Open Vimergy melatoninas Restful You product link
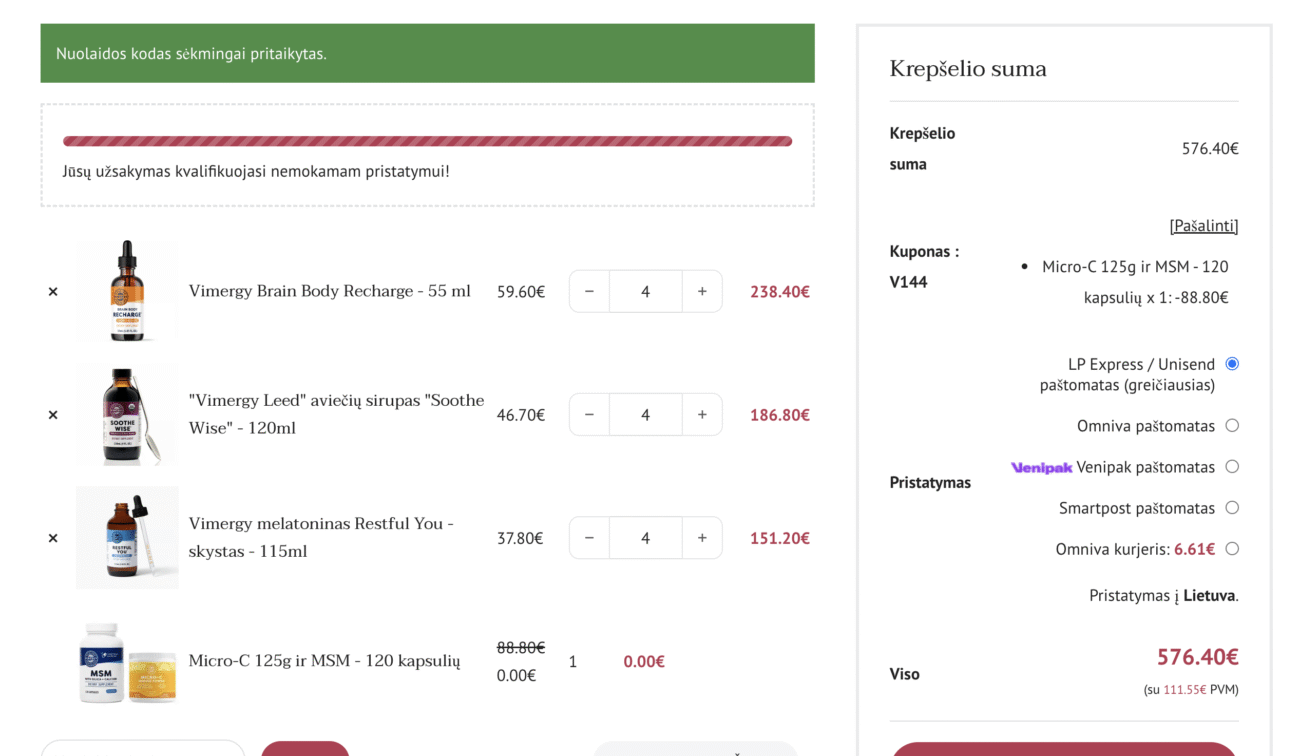 point(322,537)
